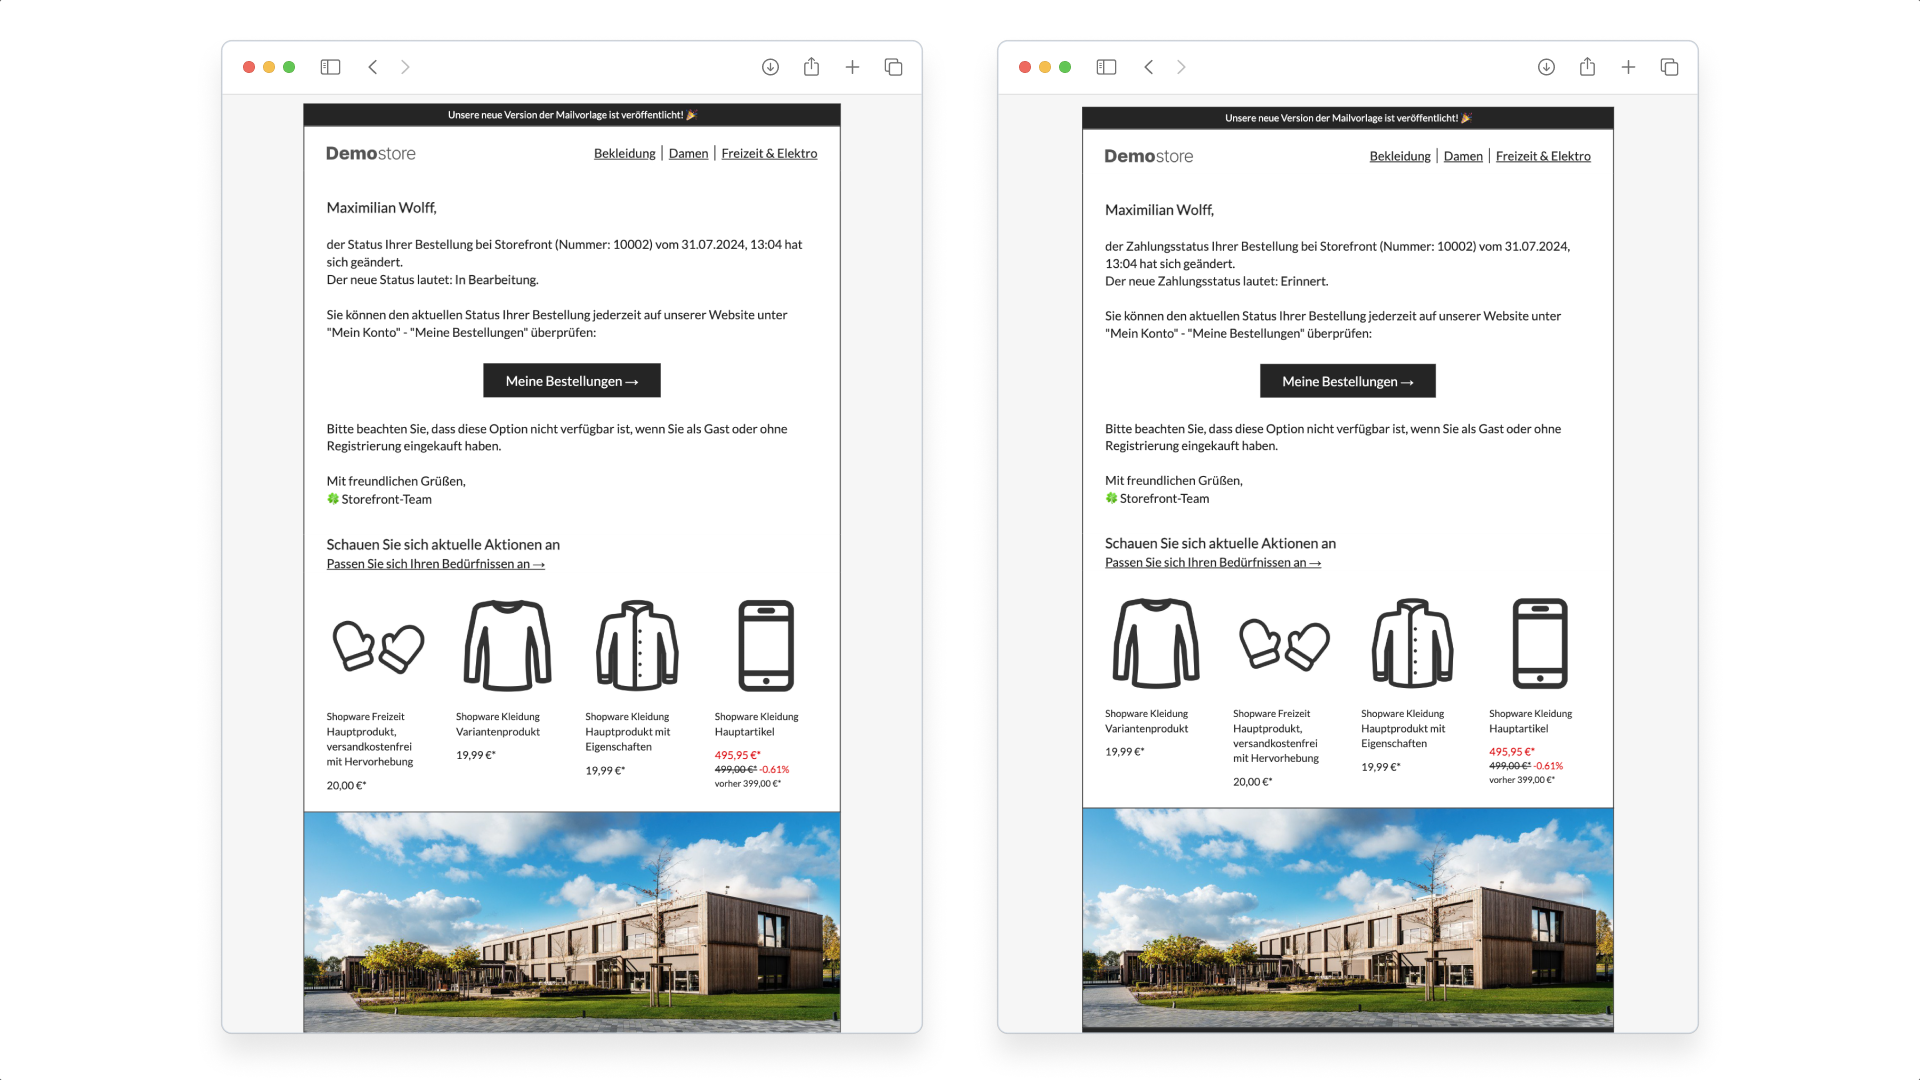Click 'Storefront-Team' signature in left email
The height and width of the screenshot is (1080, 1920).
pos(386,499)
